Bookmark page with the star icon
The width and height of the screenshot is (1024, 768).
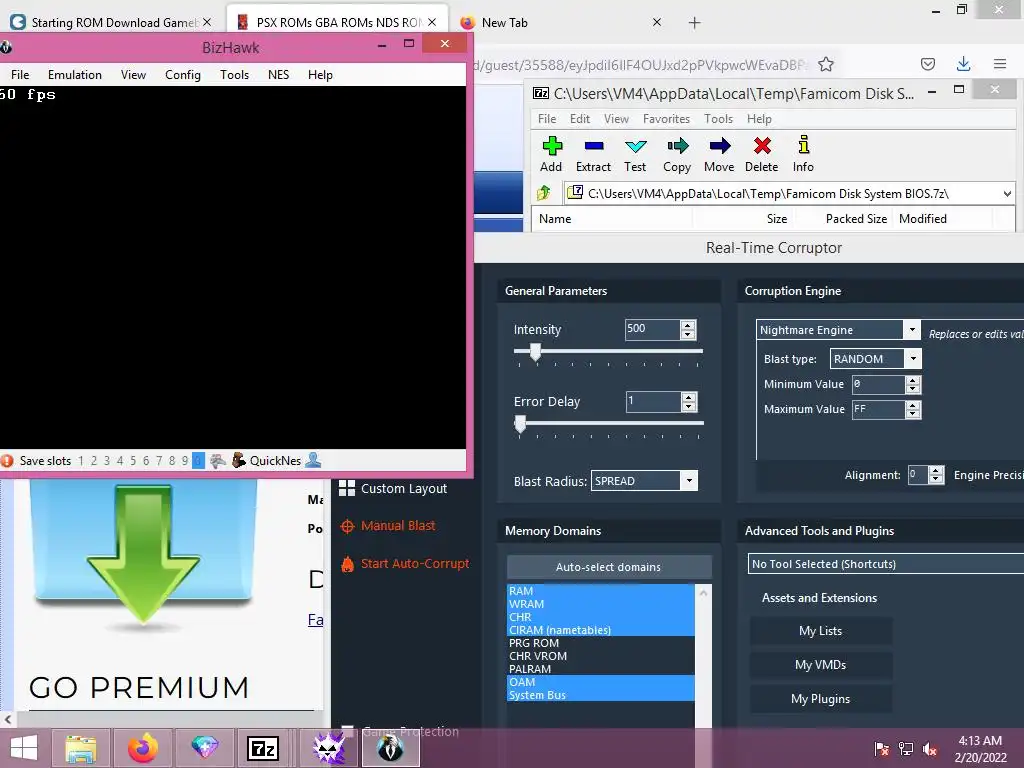pyautogui.click(x=826, y=64)
